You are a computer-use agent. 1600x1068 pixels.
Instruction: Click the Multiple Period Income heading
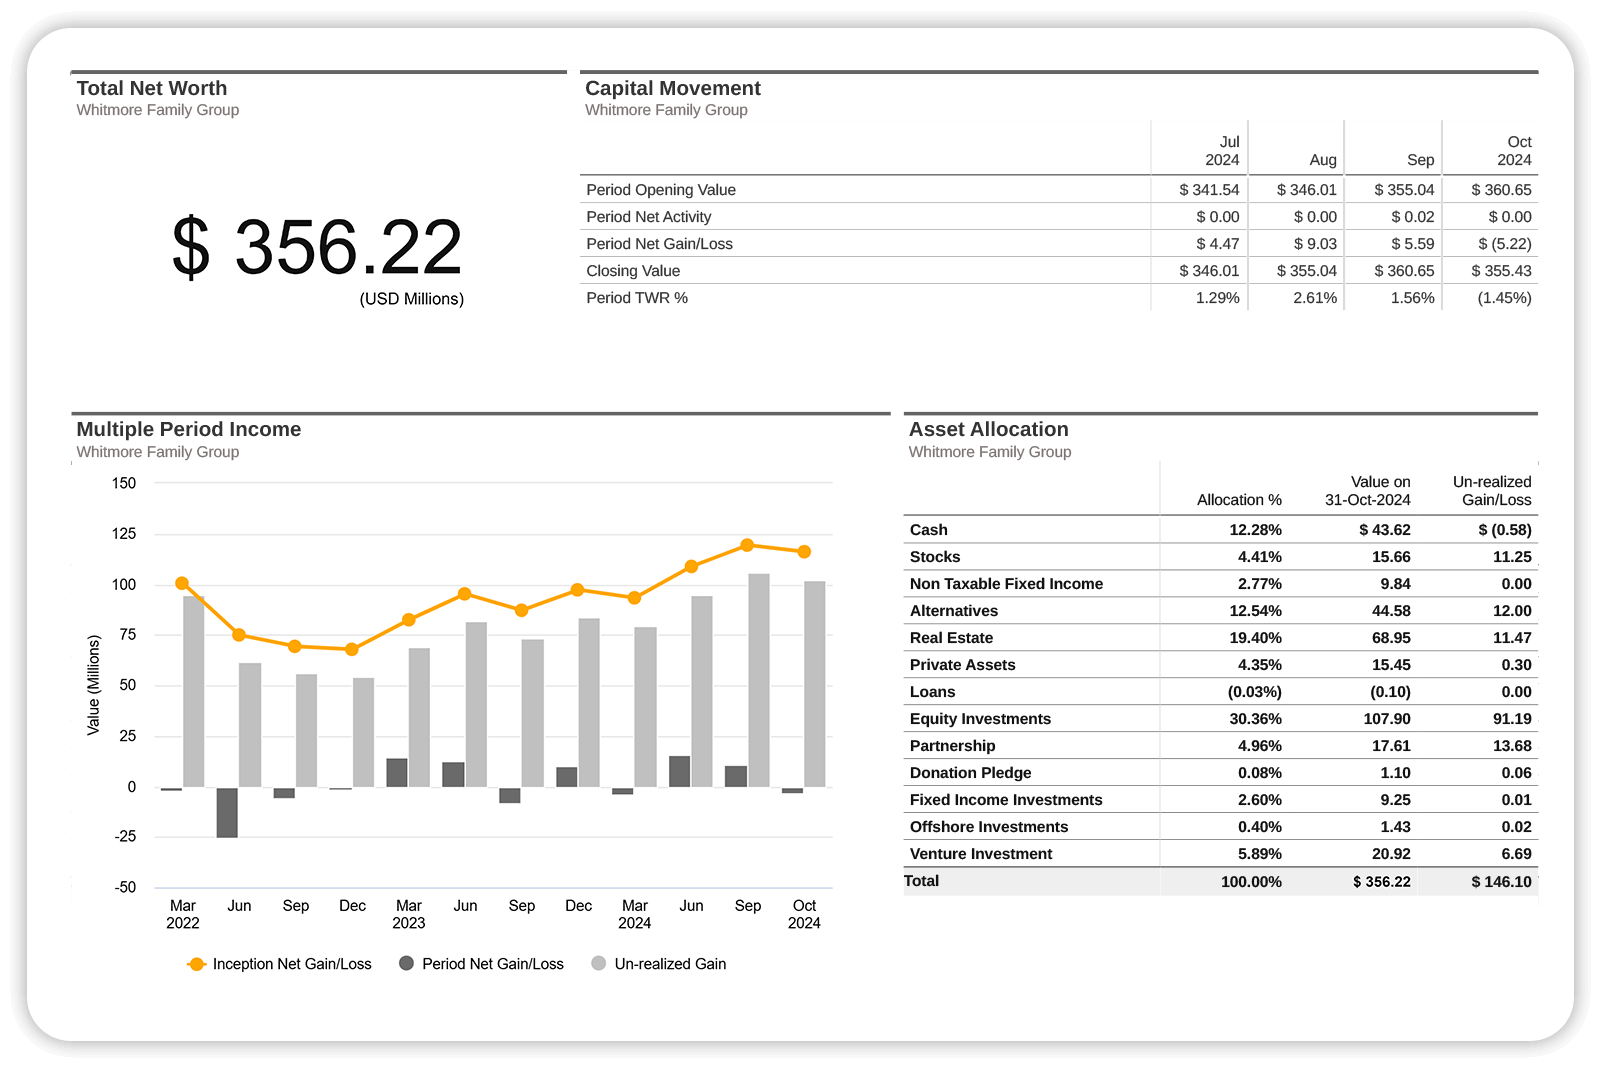pos(189,429)
